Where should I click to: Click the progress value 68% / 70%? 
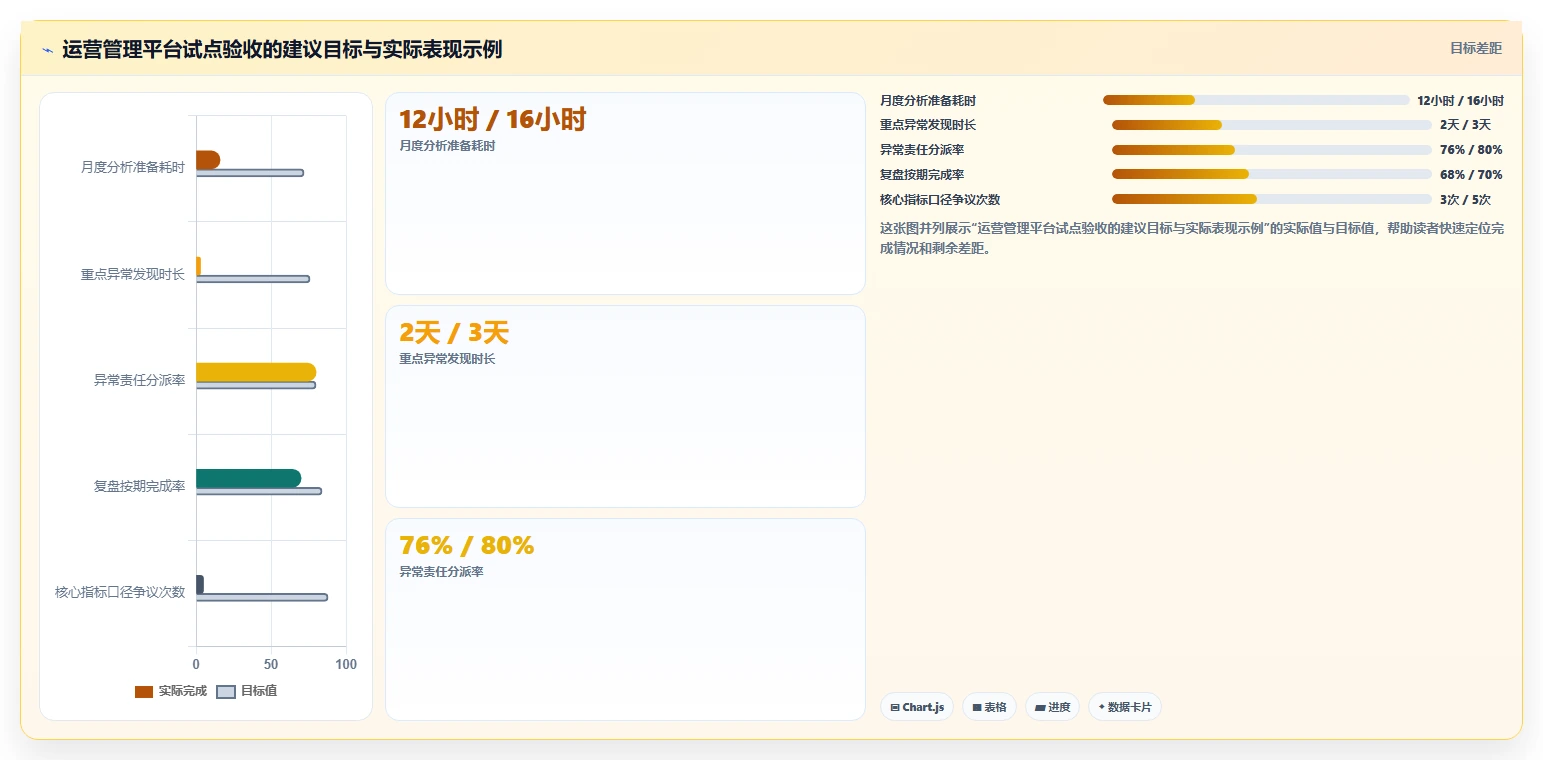click(1471, 175)
